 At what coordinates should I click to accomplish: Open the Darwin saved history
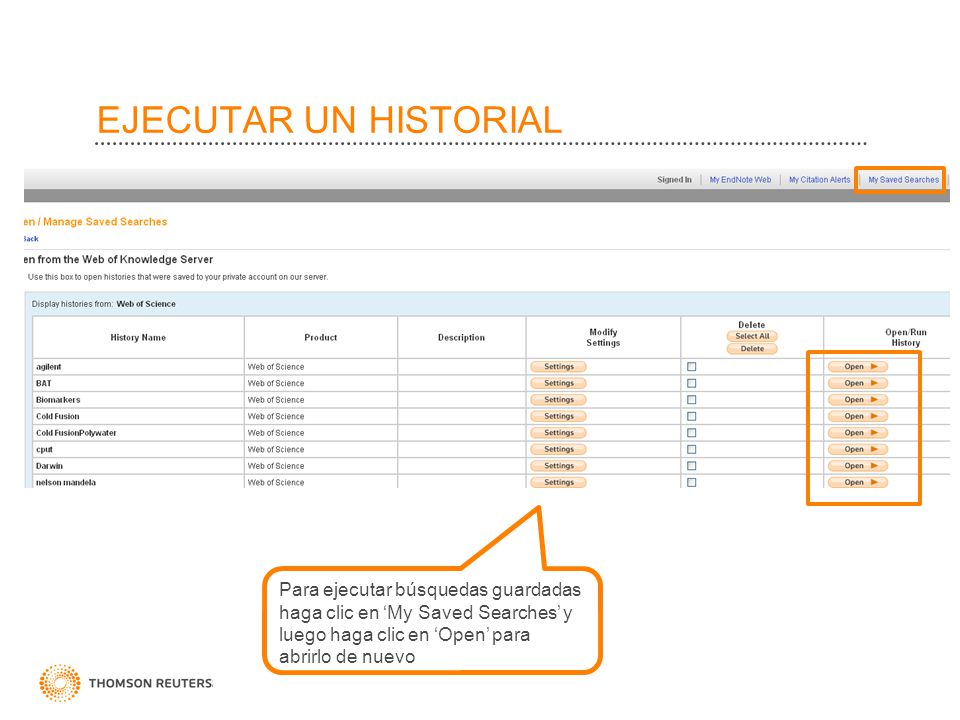pyautogui.click(x=858, y=466)
